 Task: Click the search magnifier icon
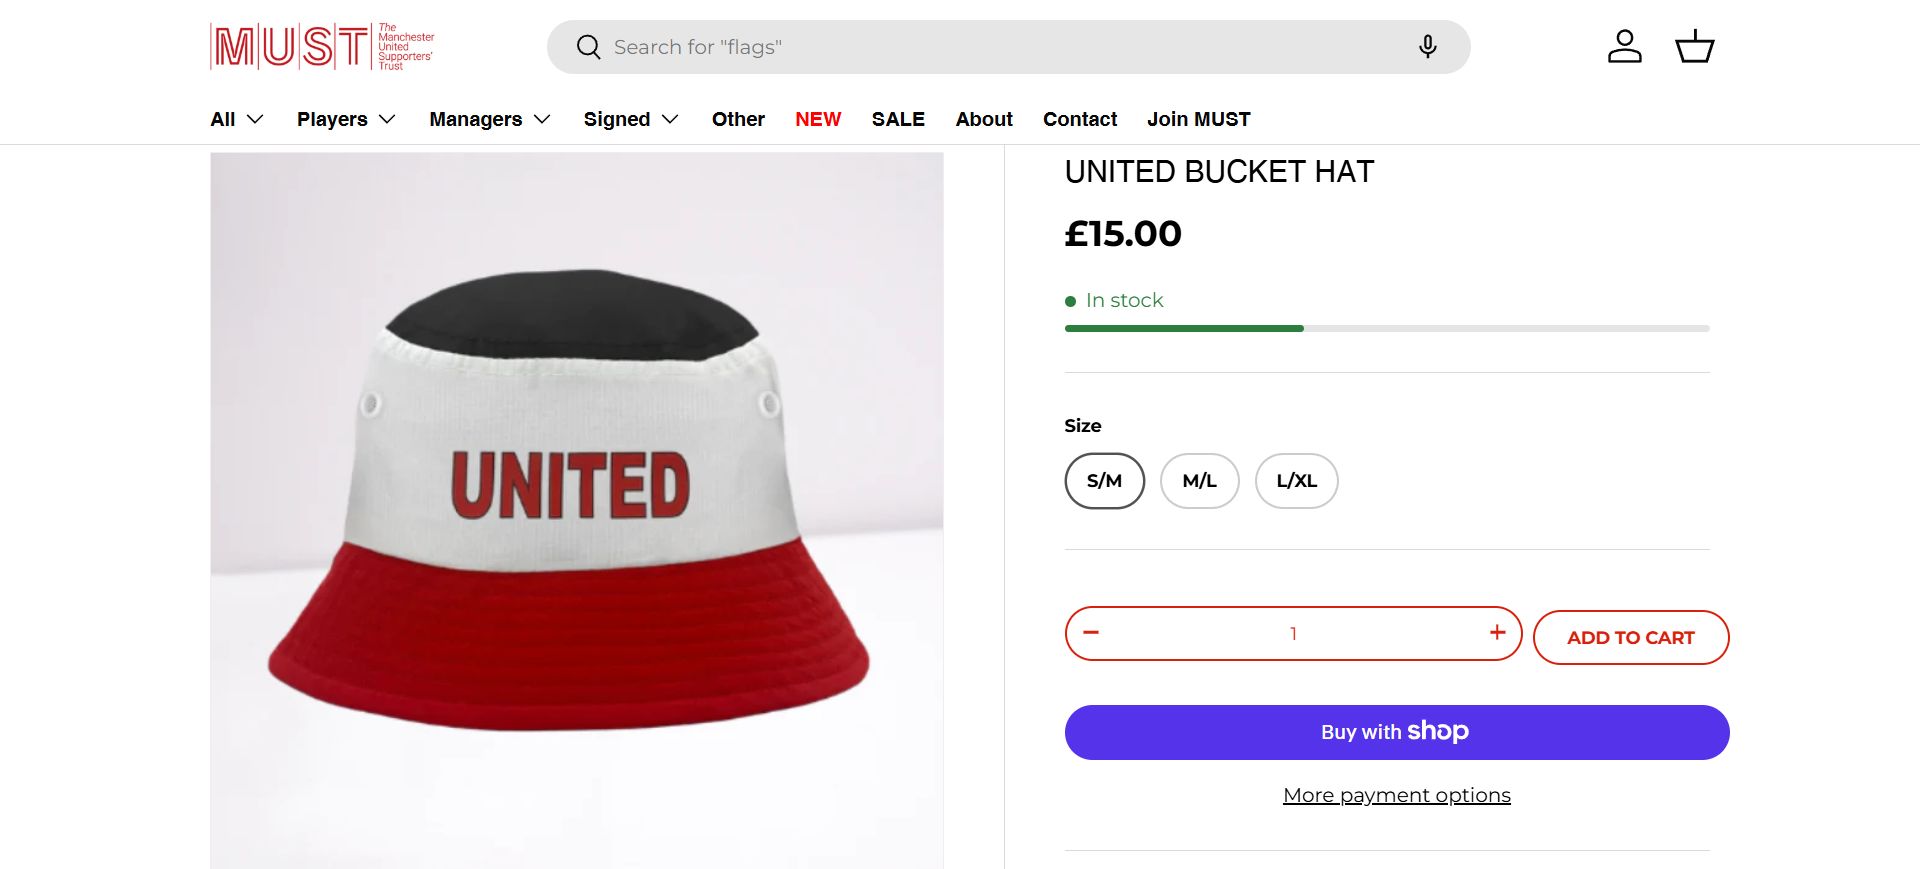coord(588,47)
